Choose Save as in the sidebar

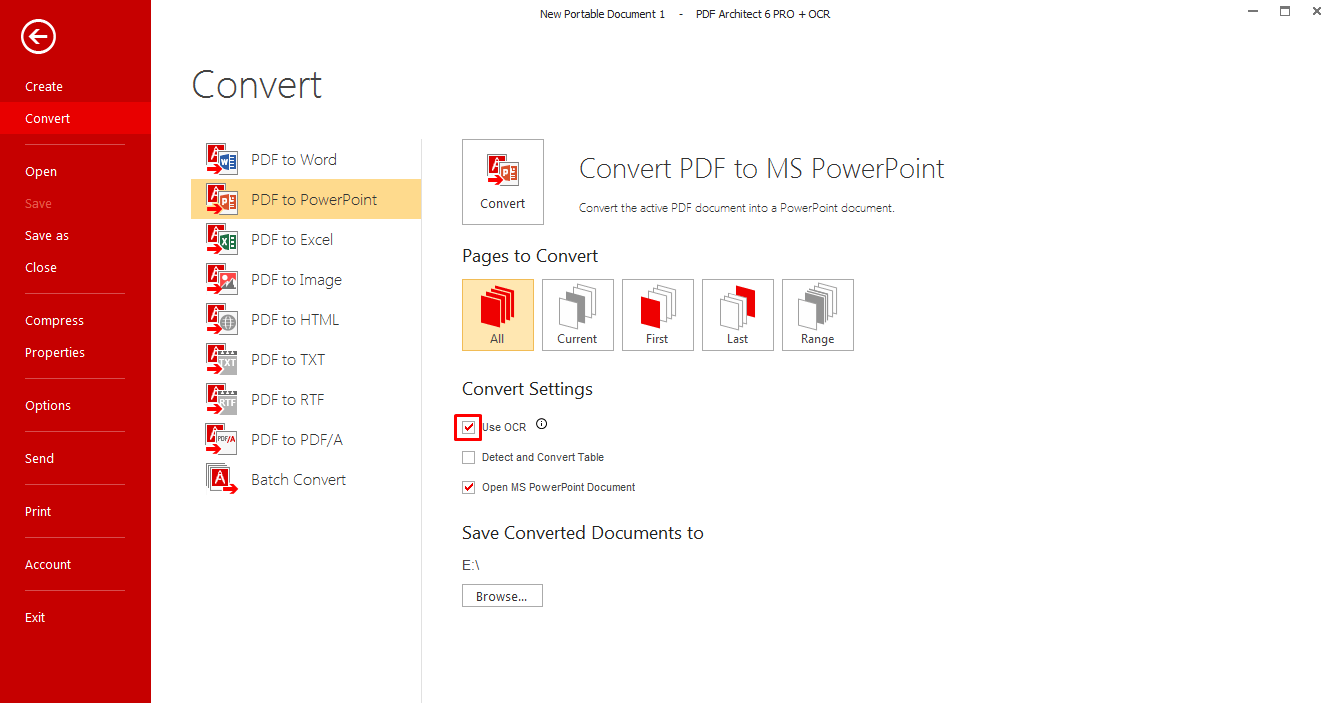(47, 236)
